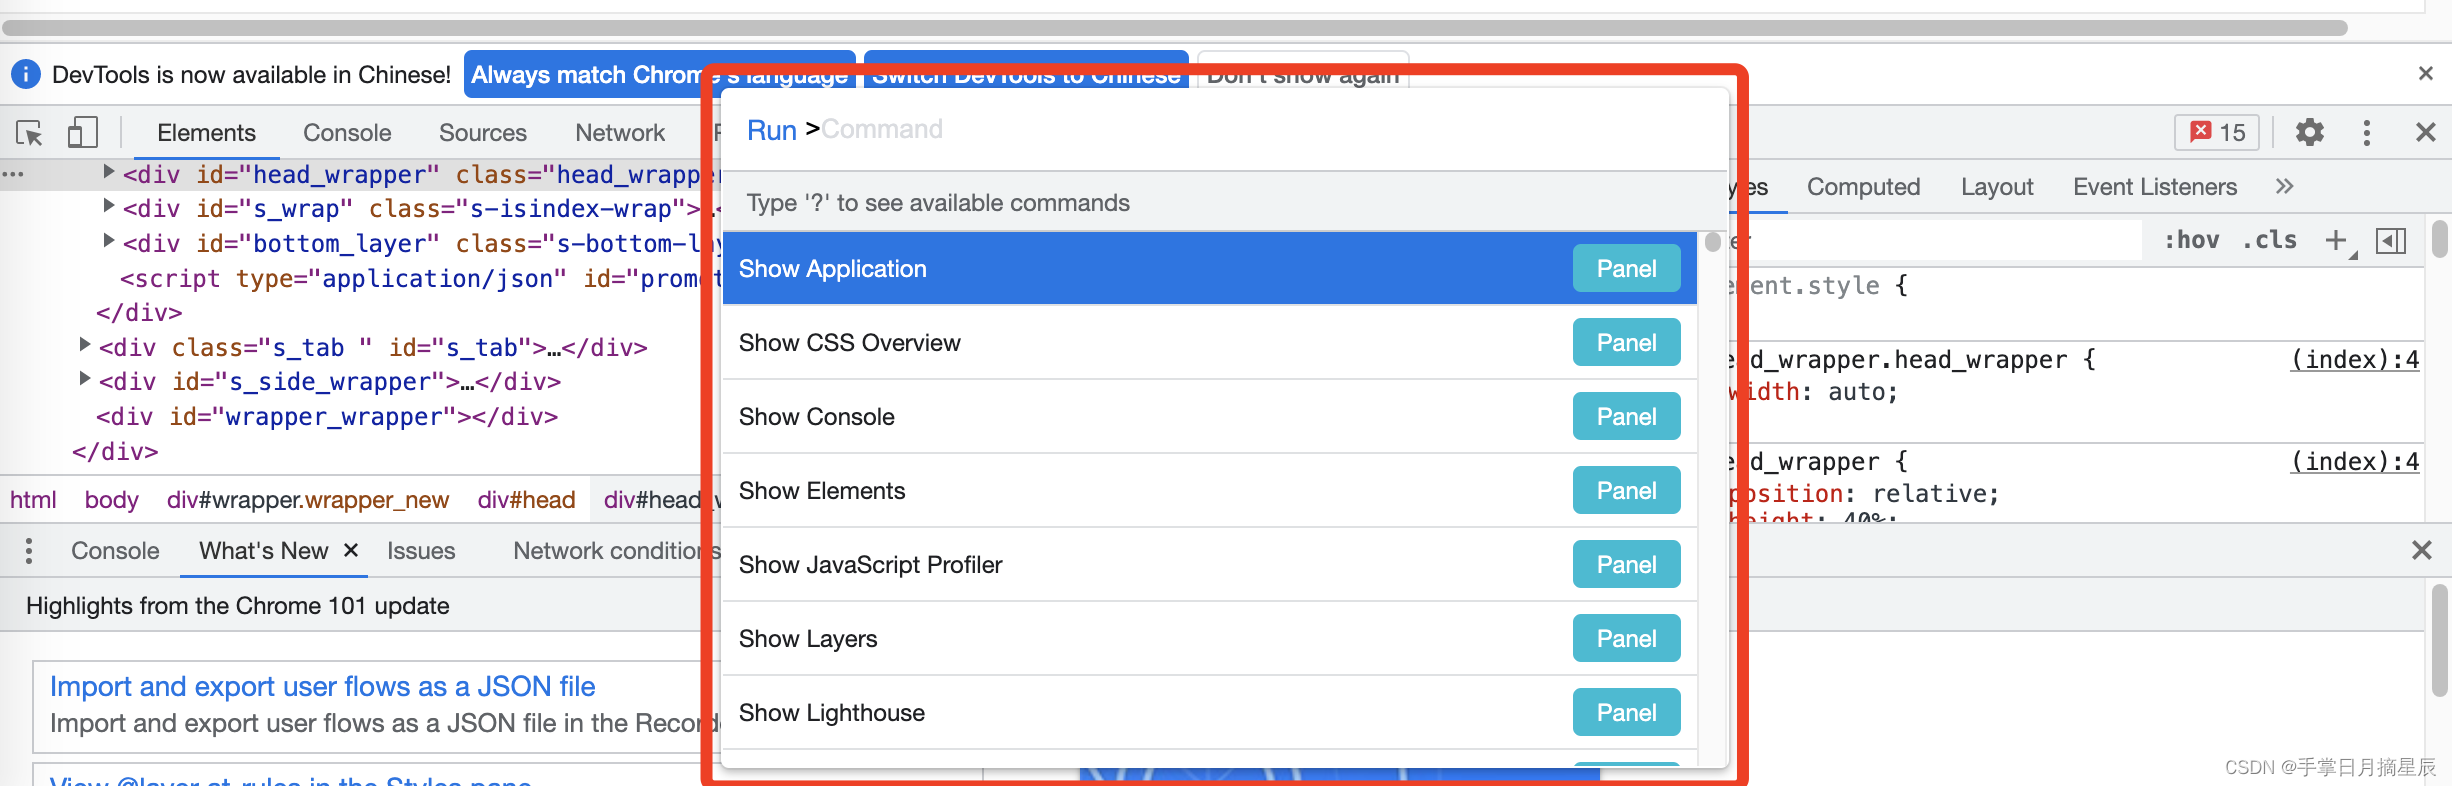Viewport: 2452px width, 786px height.
Task: Switch to the Elements tab
Action: tap(206, 132)
